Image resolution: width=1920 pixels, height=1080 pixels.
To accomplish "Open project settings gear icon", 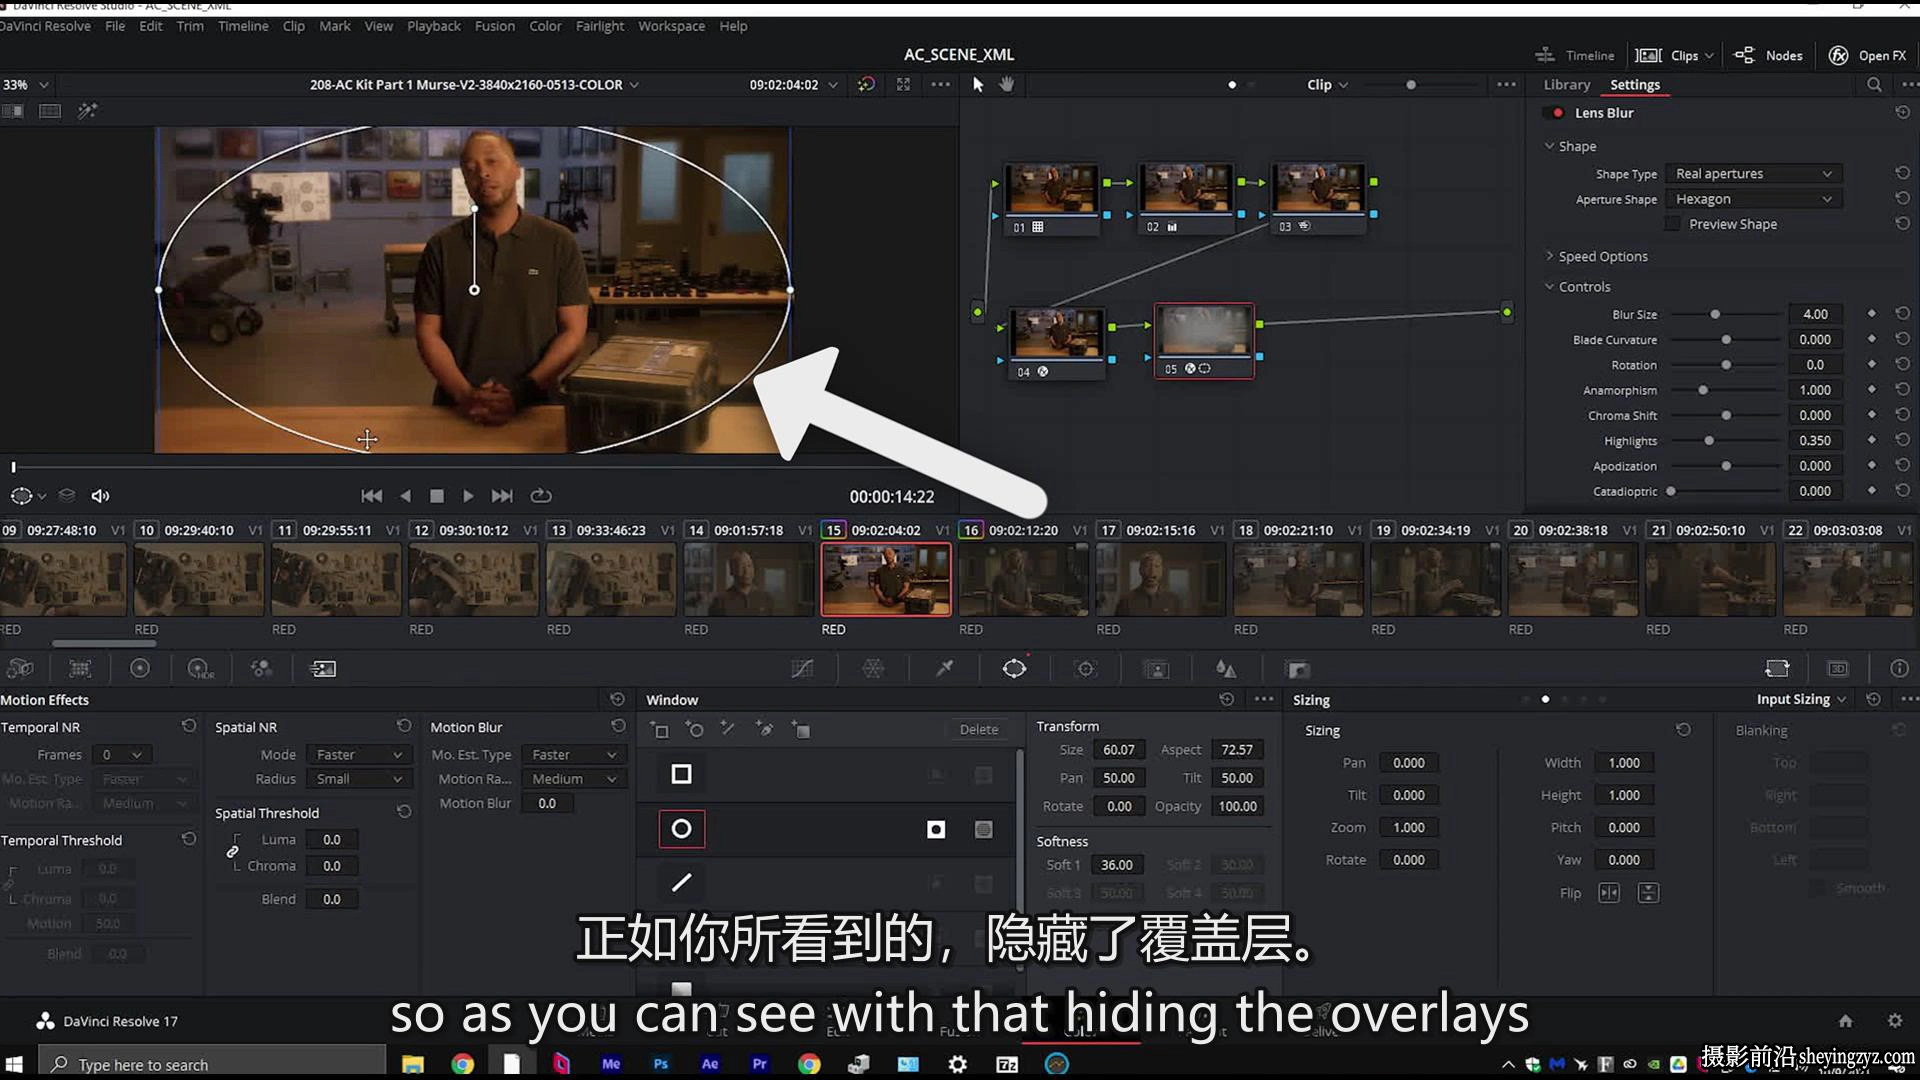I will tap(1894, 1021).
